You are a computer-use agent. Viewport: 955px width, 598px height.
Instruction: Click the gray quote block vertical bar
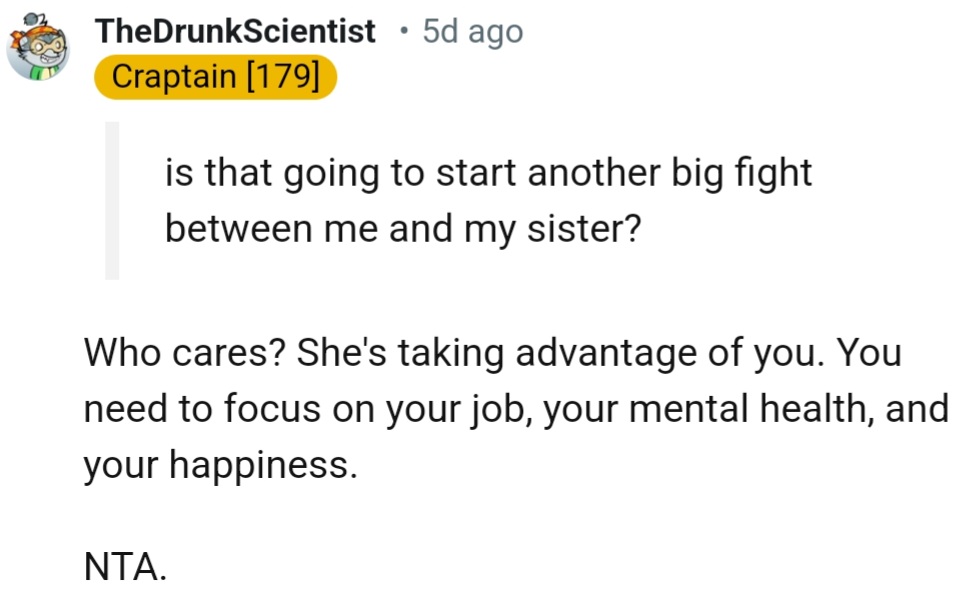pyautogui.click(x=112, y=200)
